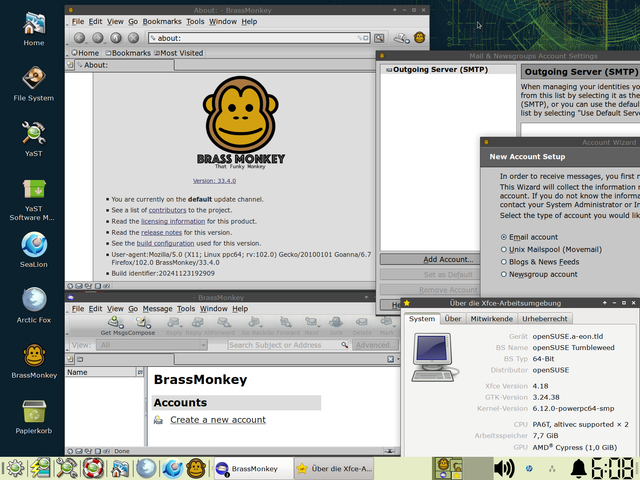This screenshot has width=640, height=480.
Task: Choose the Newsgroup account option
Action: click(539, 274)
